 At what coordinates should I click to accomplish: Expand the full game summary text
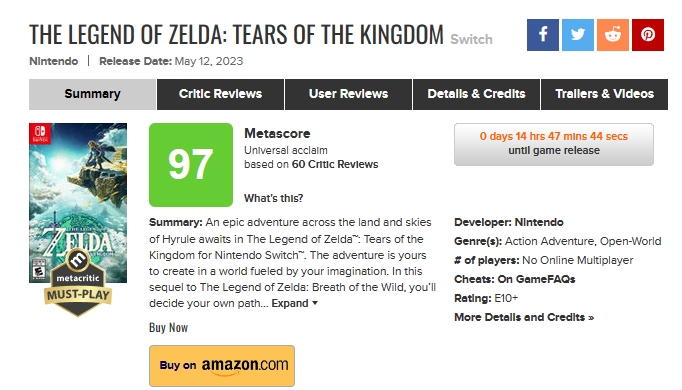290,303
